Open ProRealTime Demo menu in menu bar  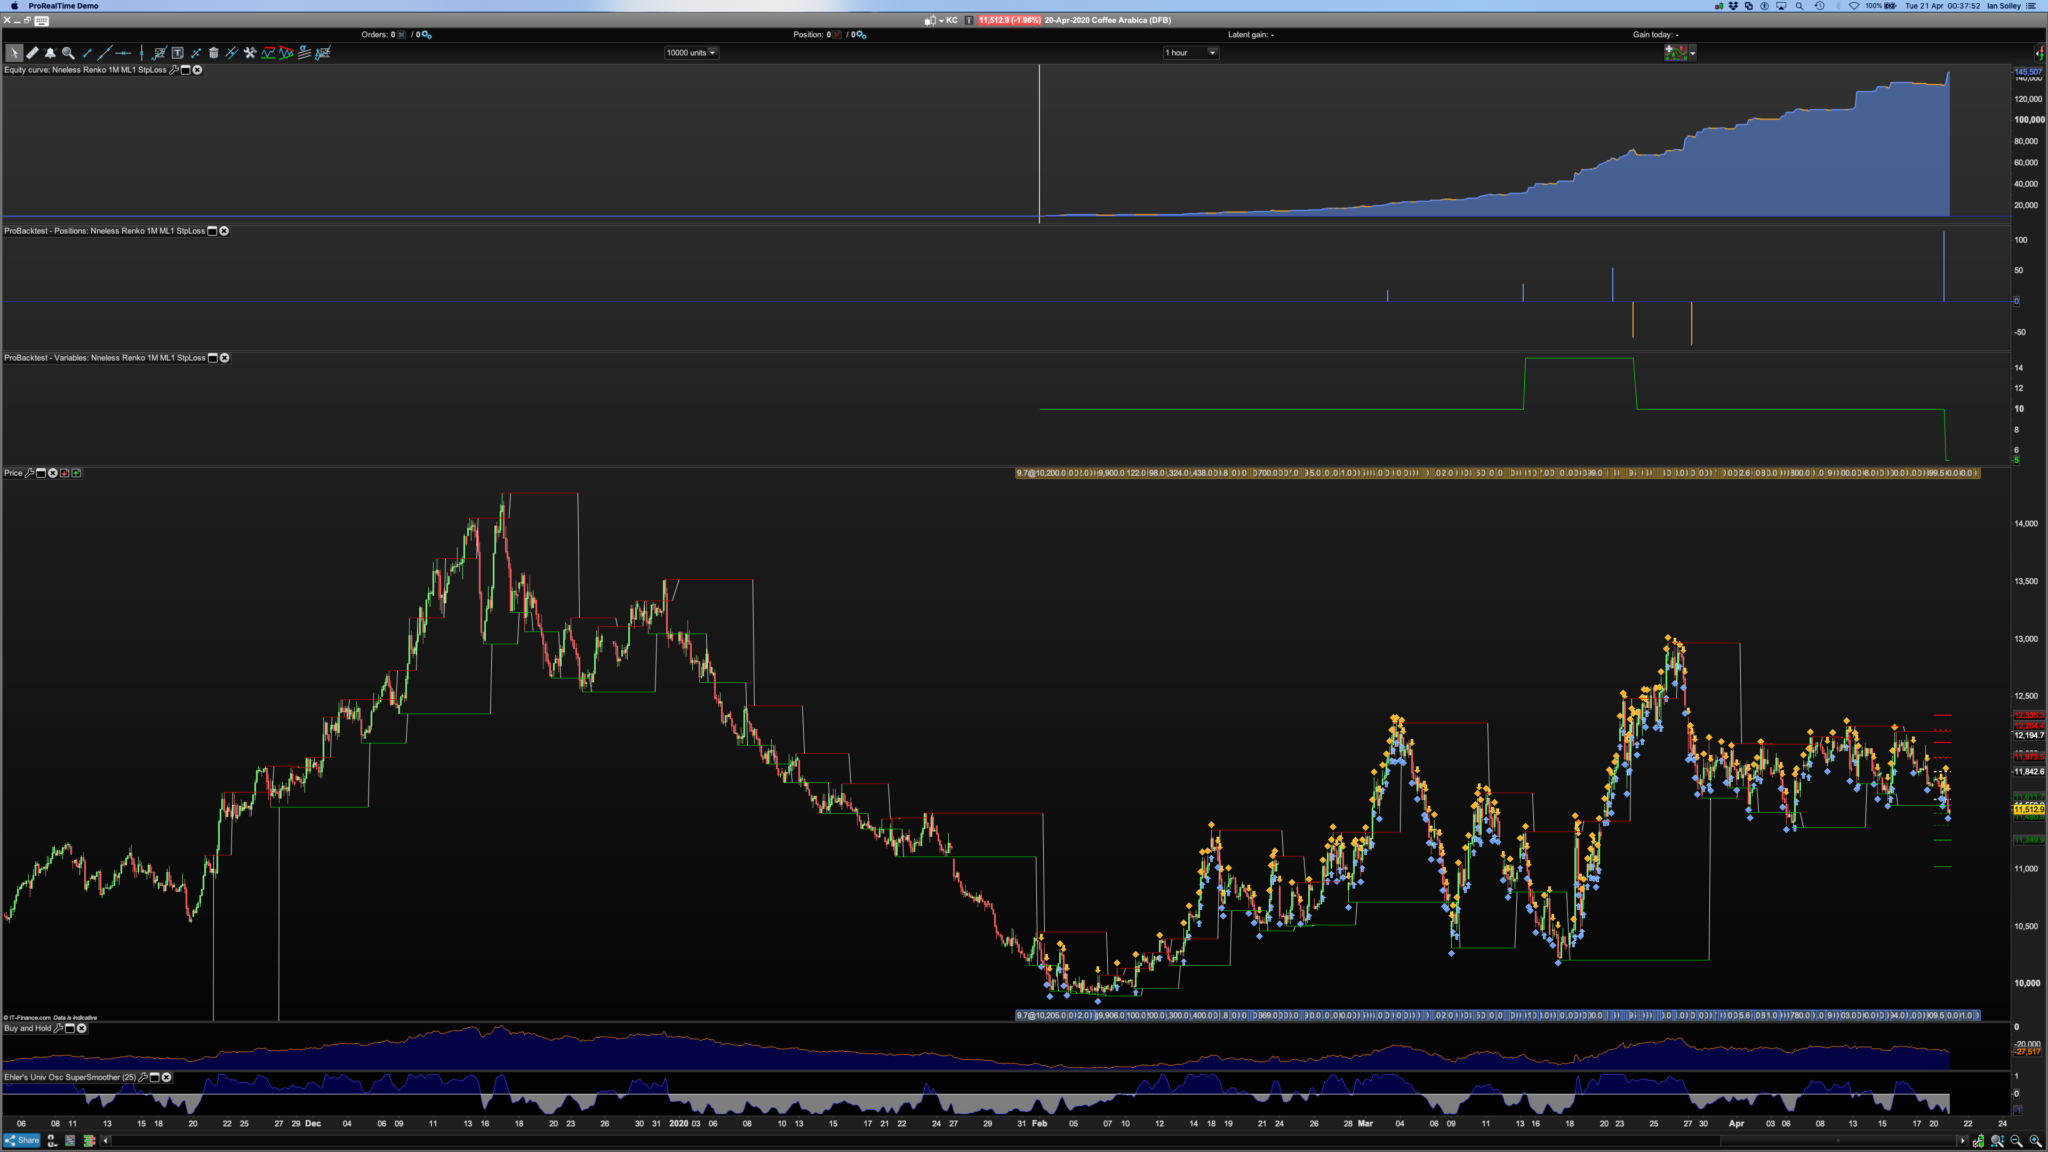(63, 6)
